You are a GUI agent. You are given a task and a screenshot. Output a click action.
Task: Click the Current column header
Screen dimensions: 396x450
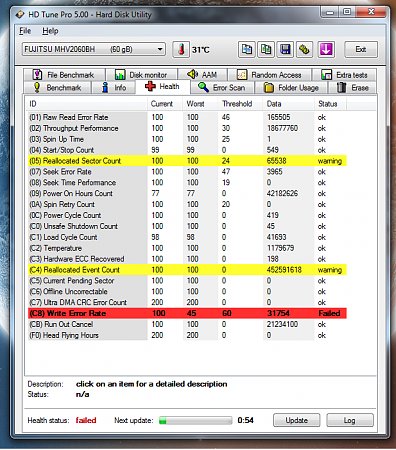(165, 104)
